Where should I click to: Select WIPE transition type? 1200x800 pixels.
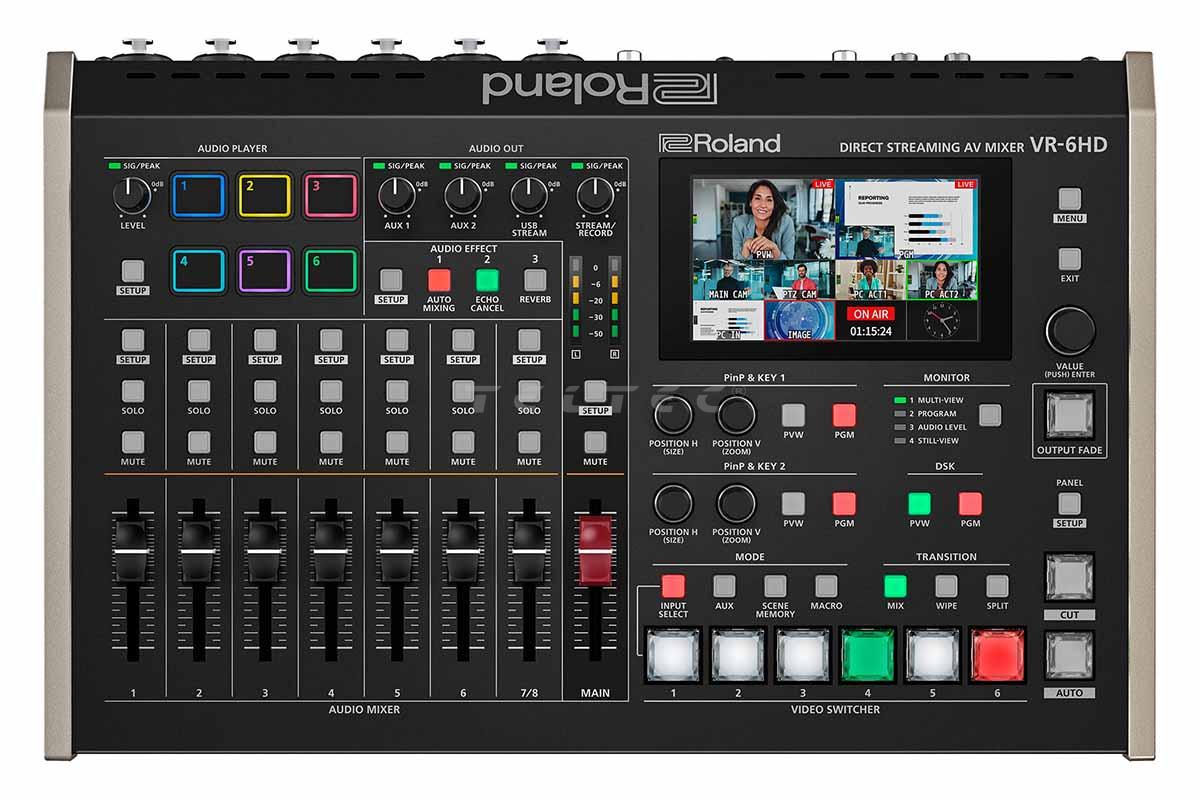click(946, 586)
